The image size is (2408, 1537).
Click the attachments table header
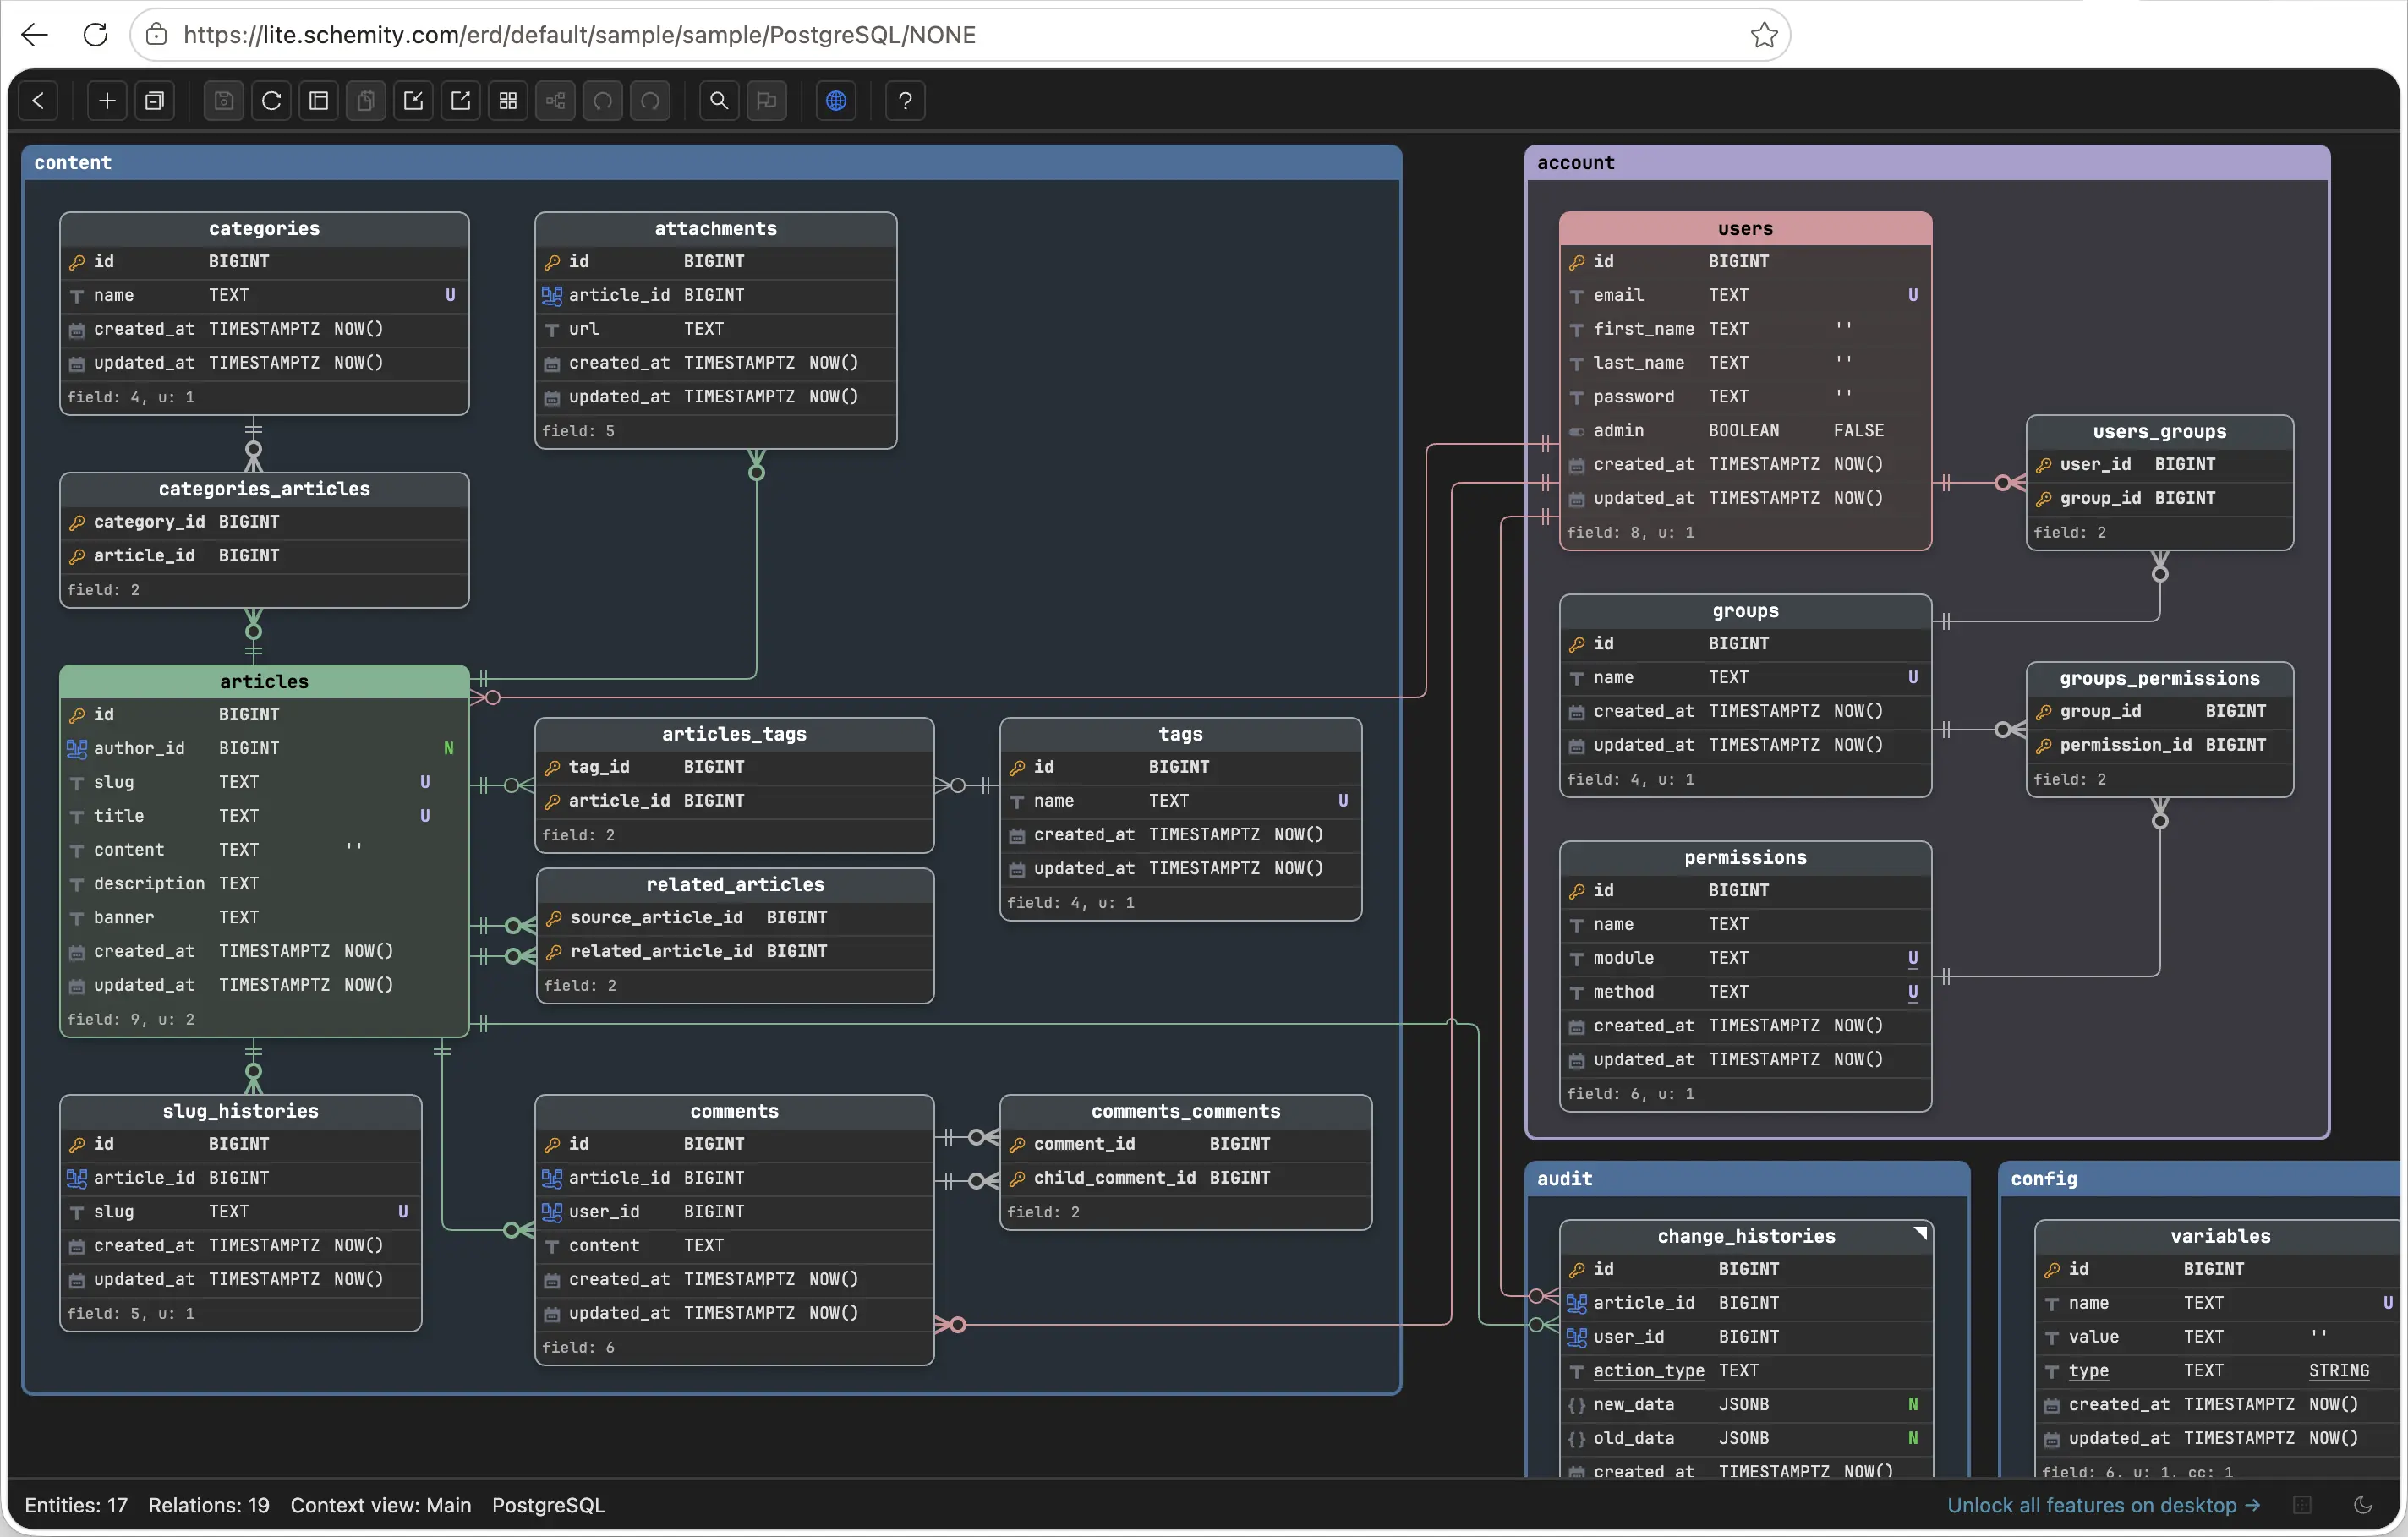716,229
